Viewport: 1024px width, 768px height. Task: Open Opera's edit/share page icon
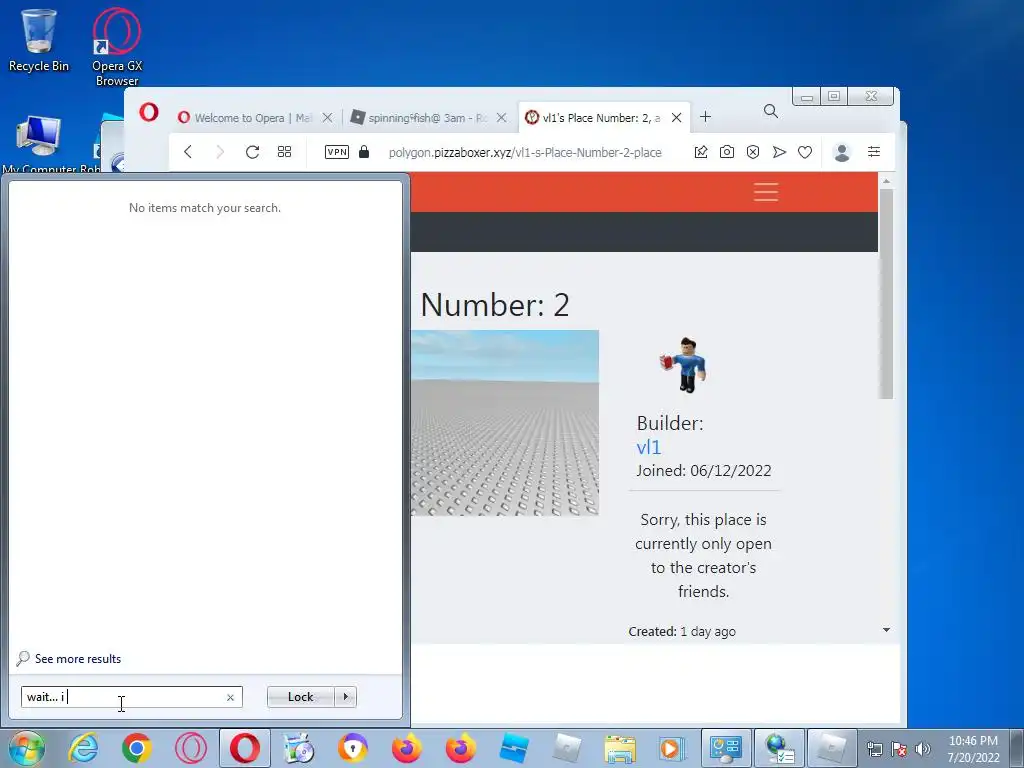tap(701, 152)
